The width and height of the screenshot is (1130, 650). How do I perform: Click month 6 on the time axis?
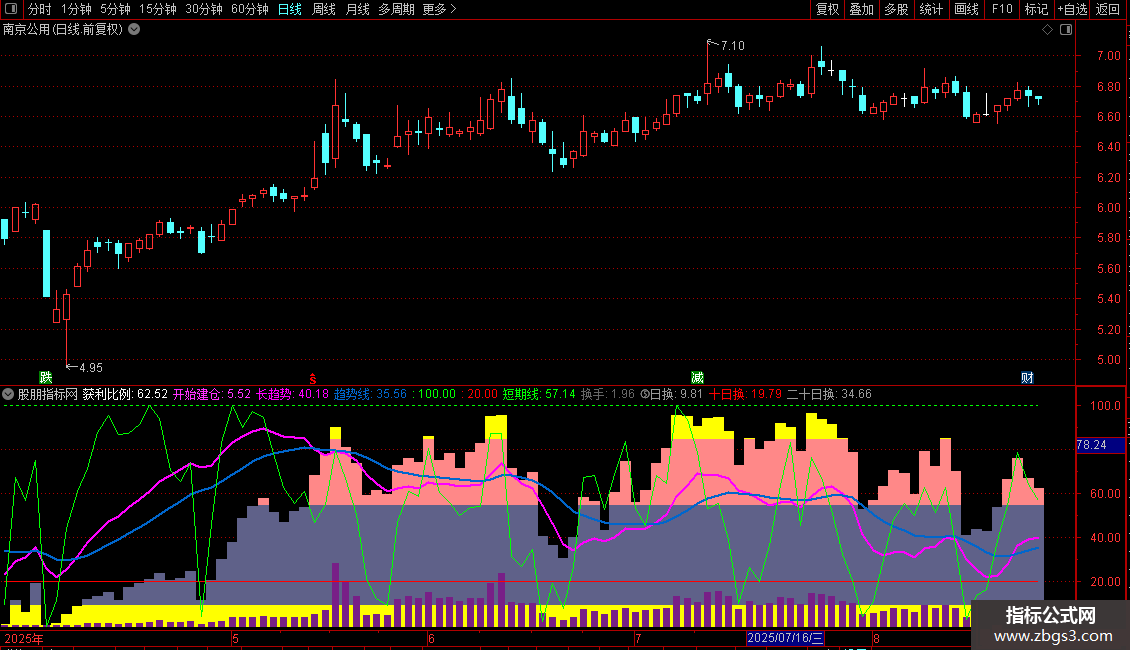click(x=431, y=638)
